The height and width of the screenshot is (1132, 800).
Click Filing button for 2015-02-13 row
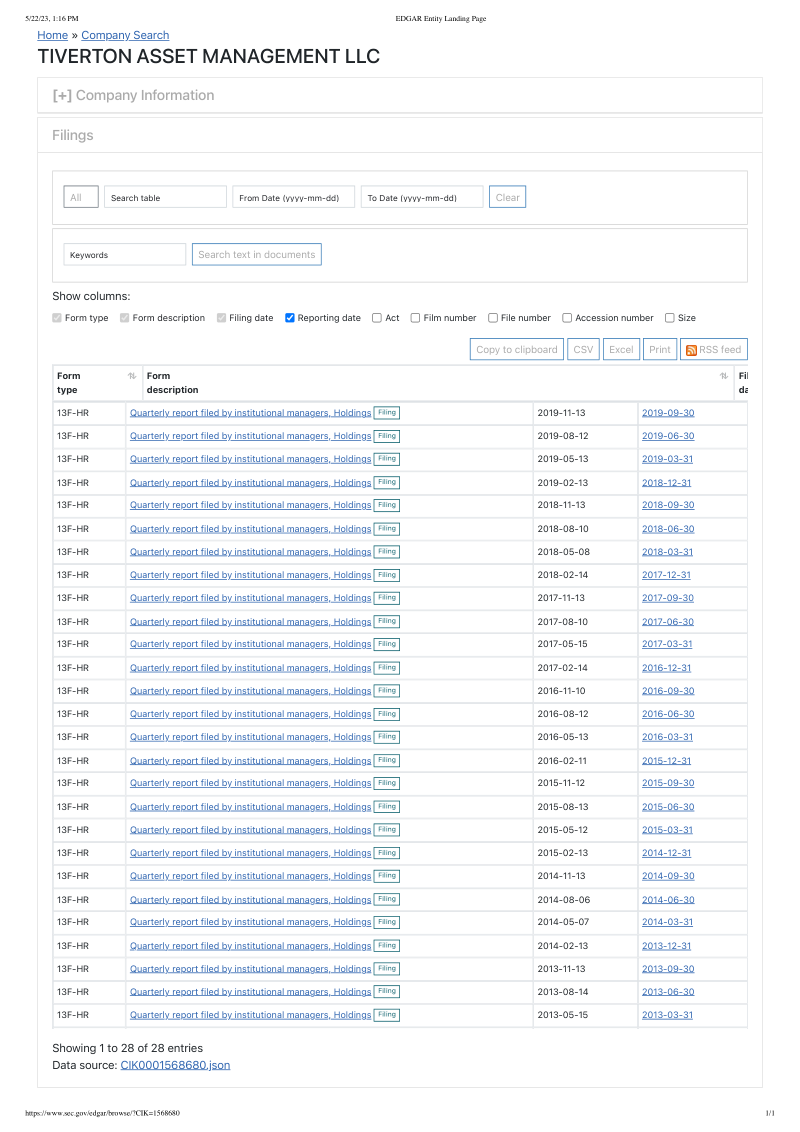tap(387, 853)
